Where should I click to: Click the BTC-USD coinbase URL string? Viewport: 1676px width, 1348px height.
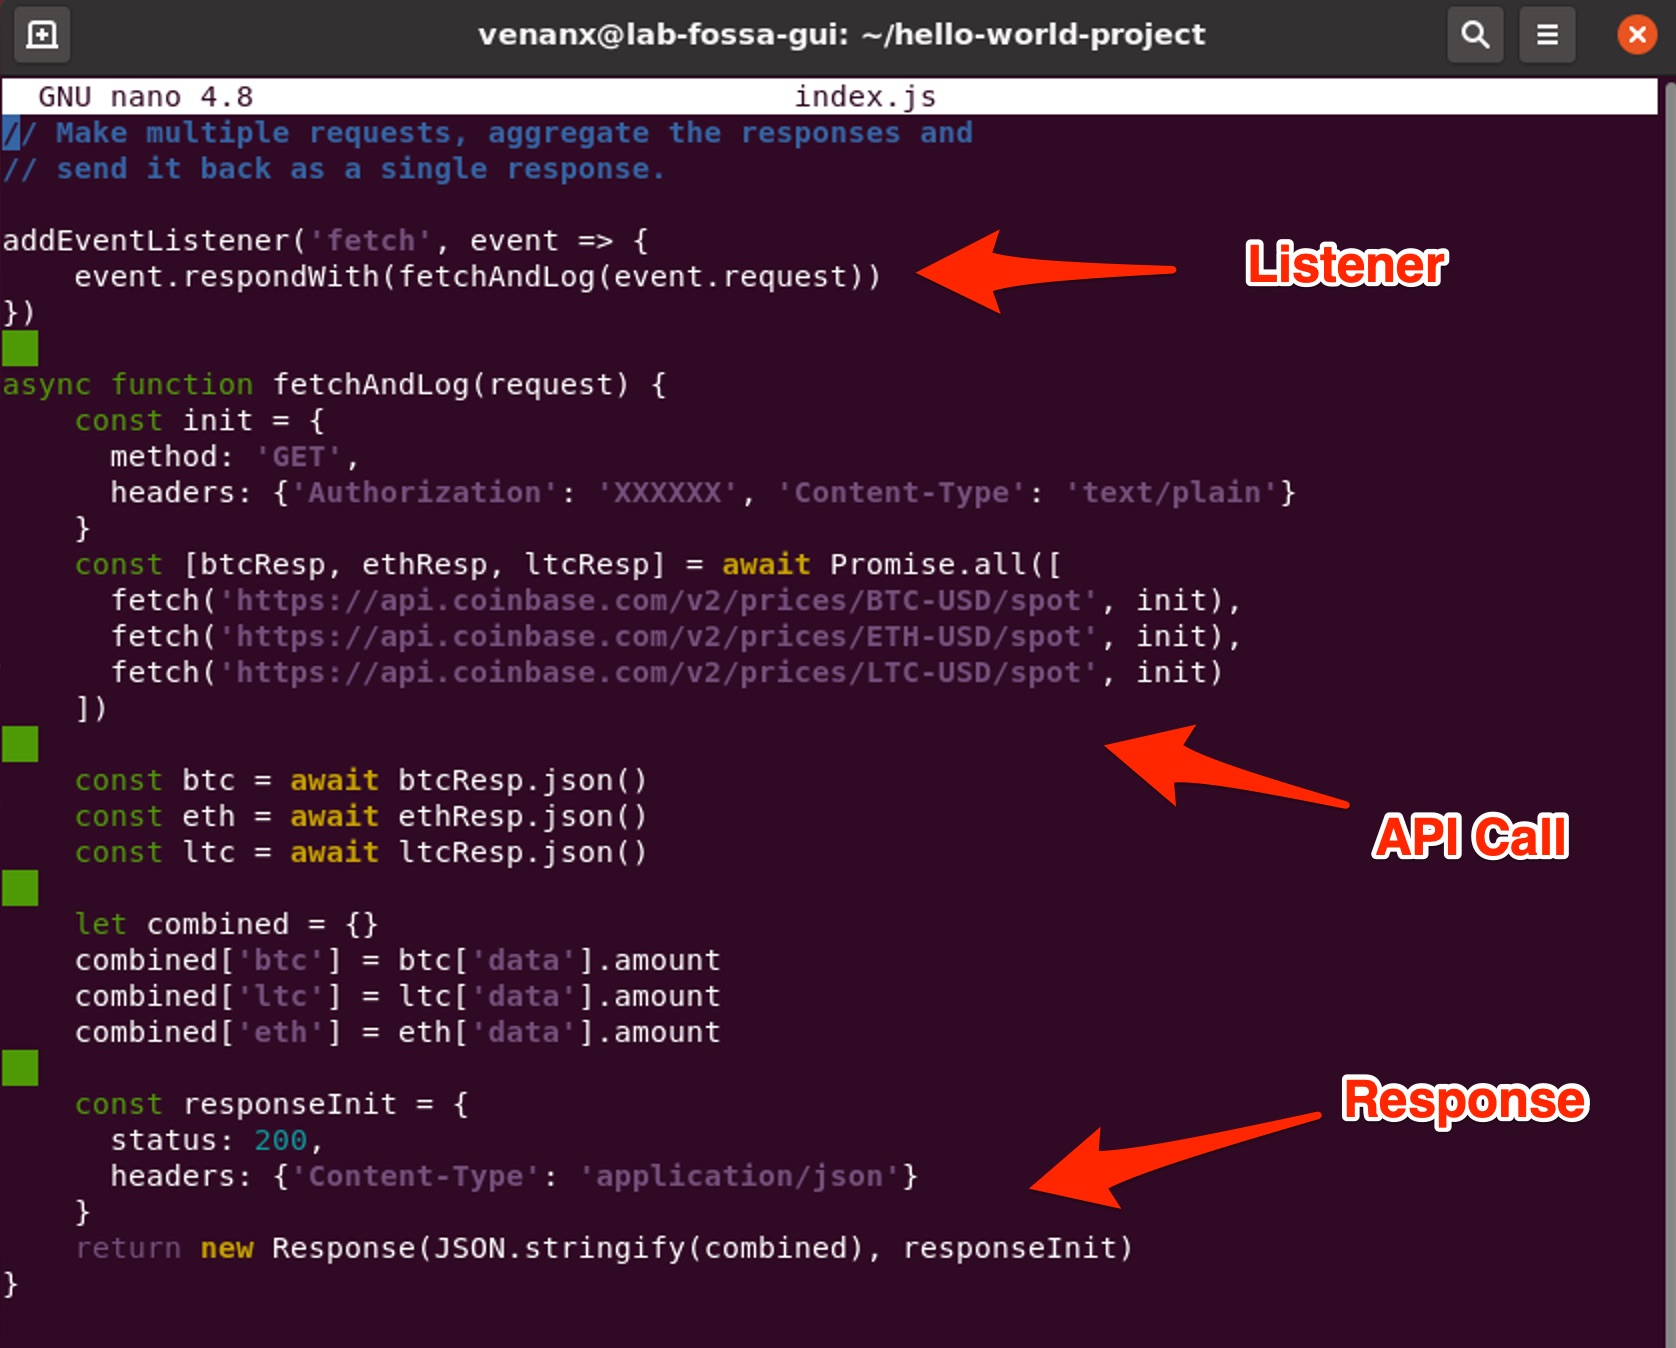click(x=659, y=601)
